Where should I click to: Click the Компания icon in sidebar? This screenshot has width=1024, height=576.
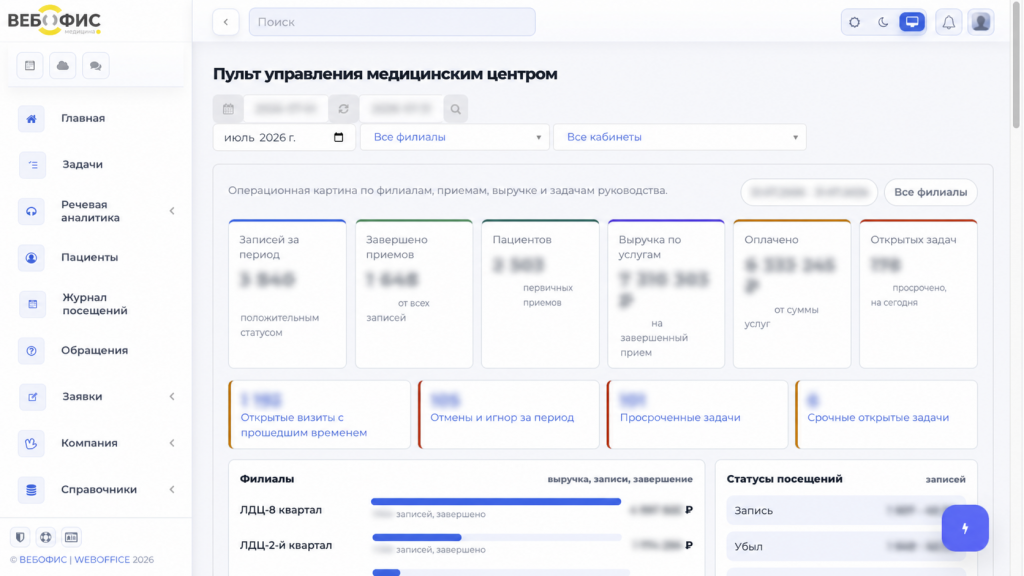tap(31, 443)
